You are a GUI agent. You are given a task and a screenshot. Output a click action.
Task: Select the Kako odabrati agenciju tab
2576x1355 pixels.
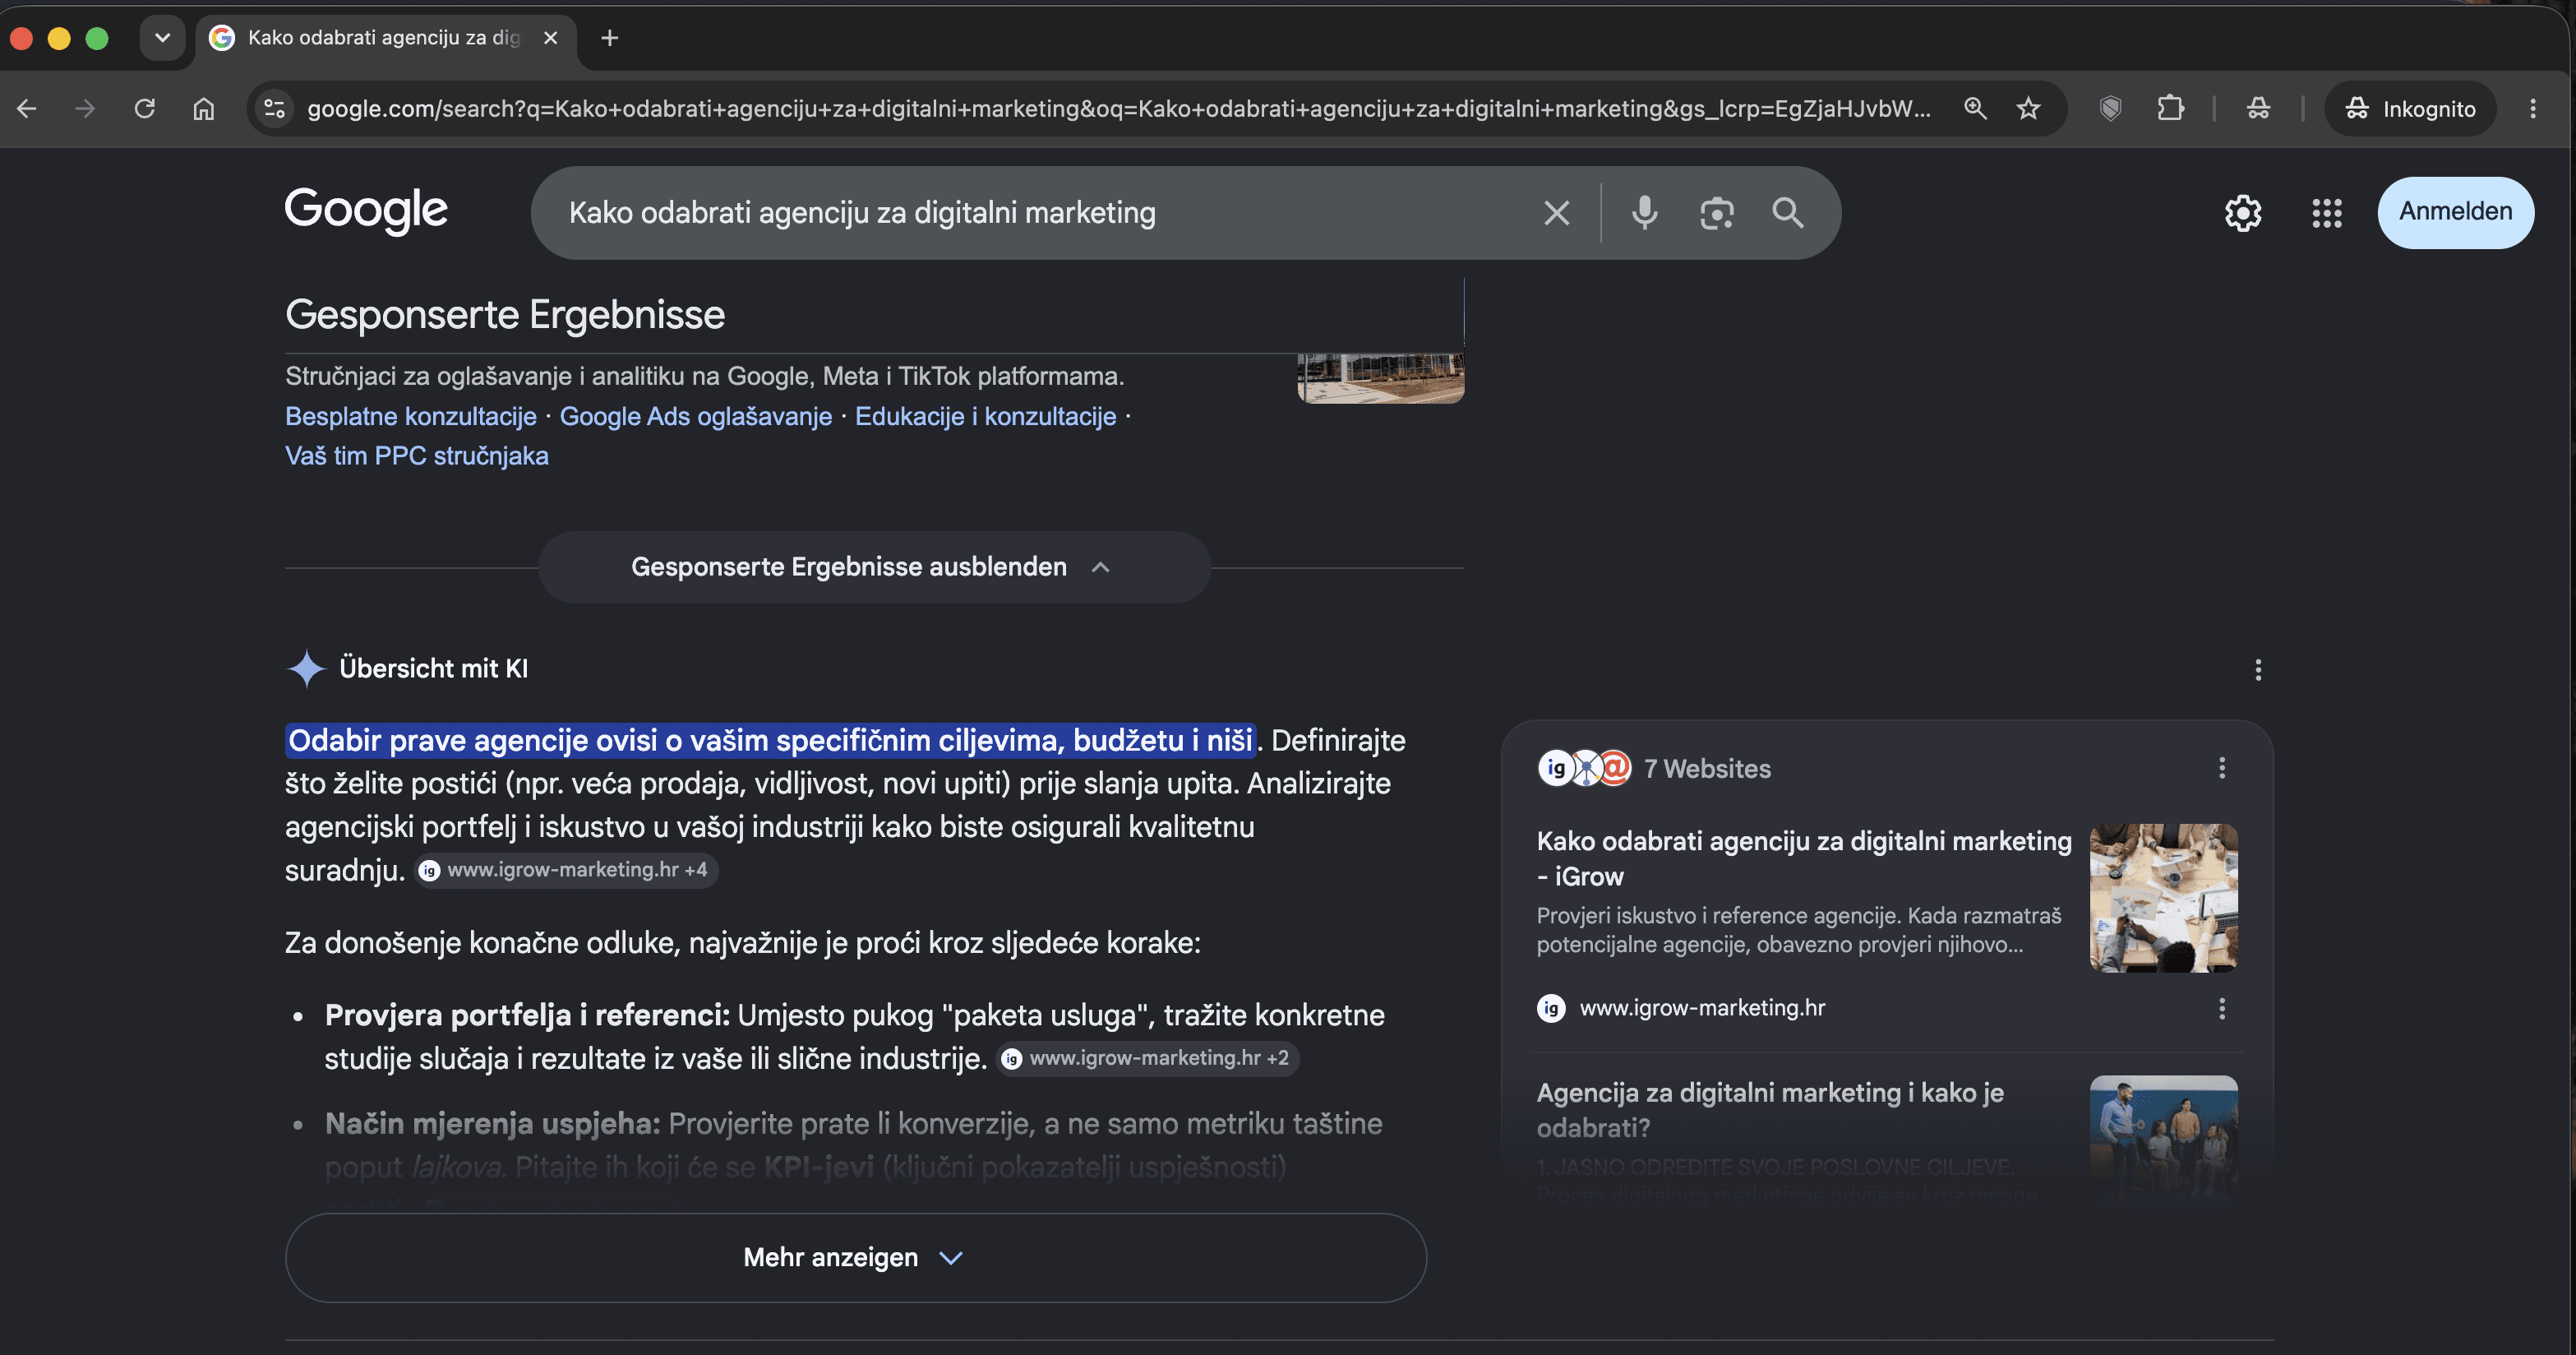(x=385, y=38)
